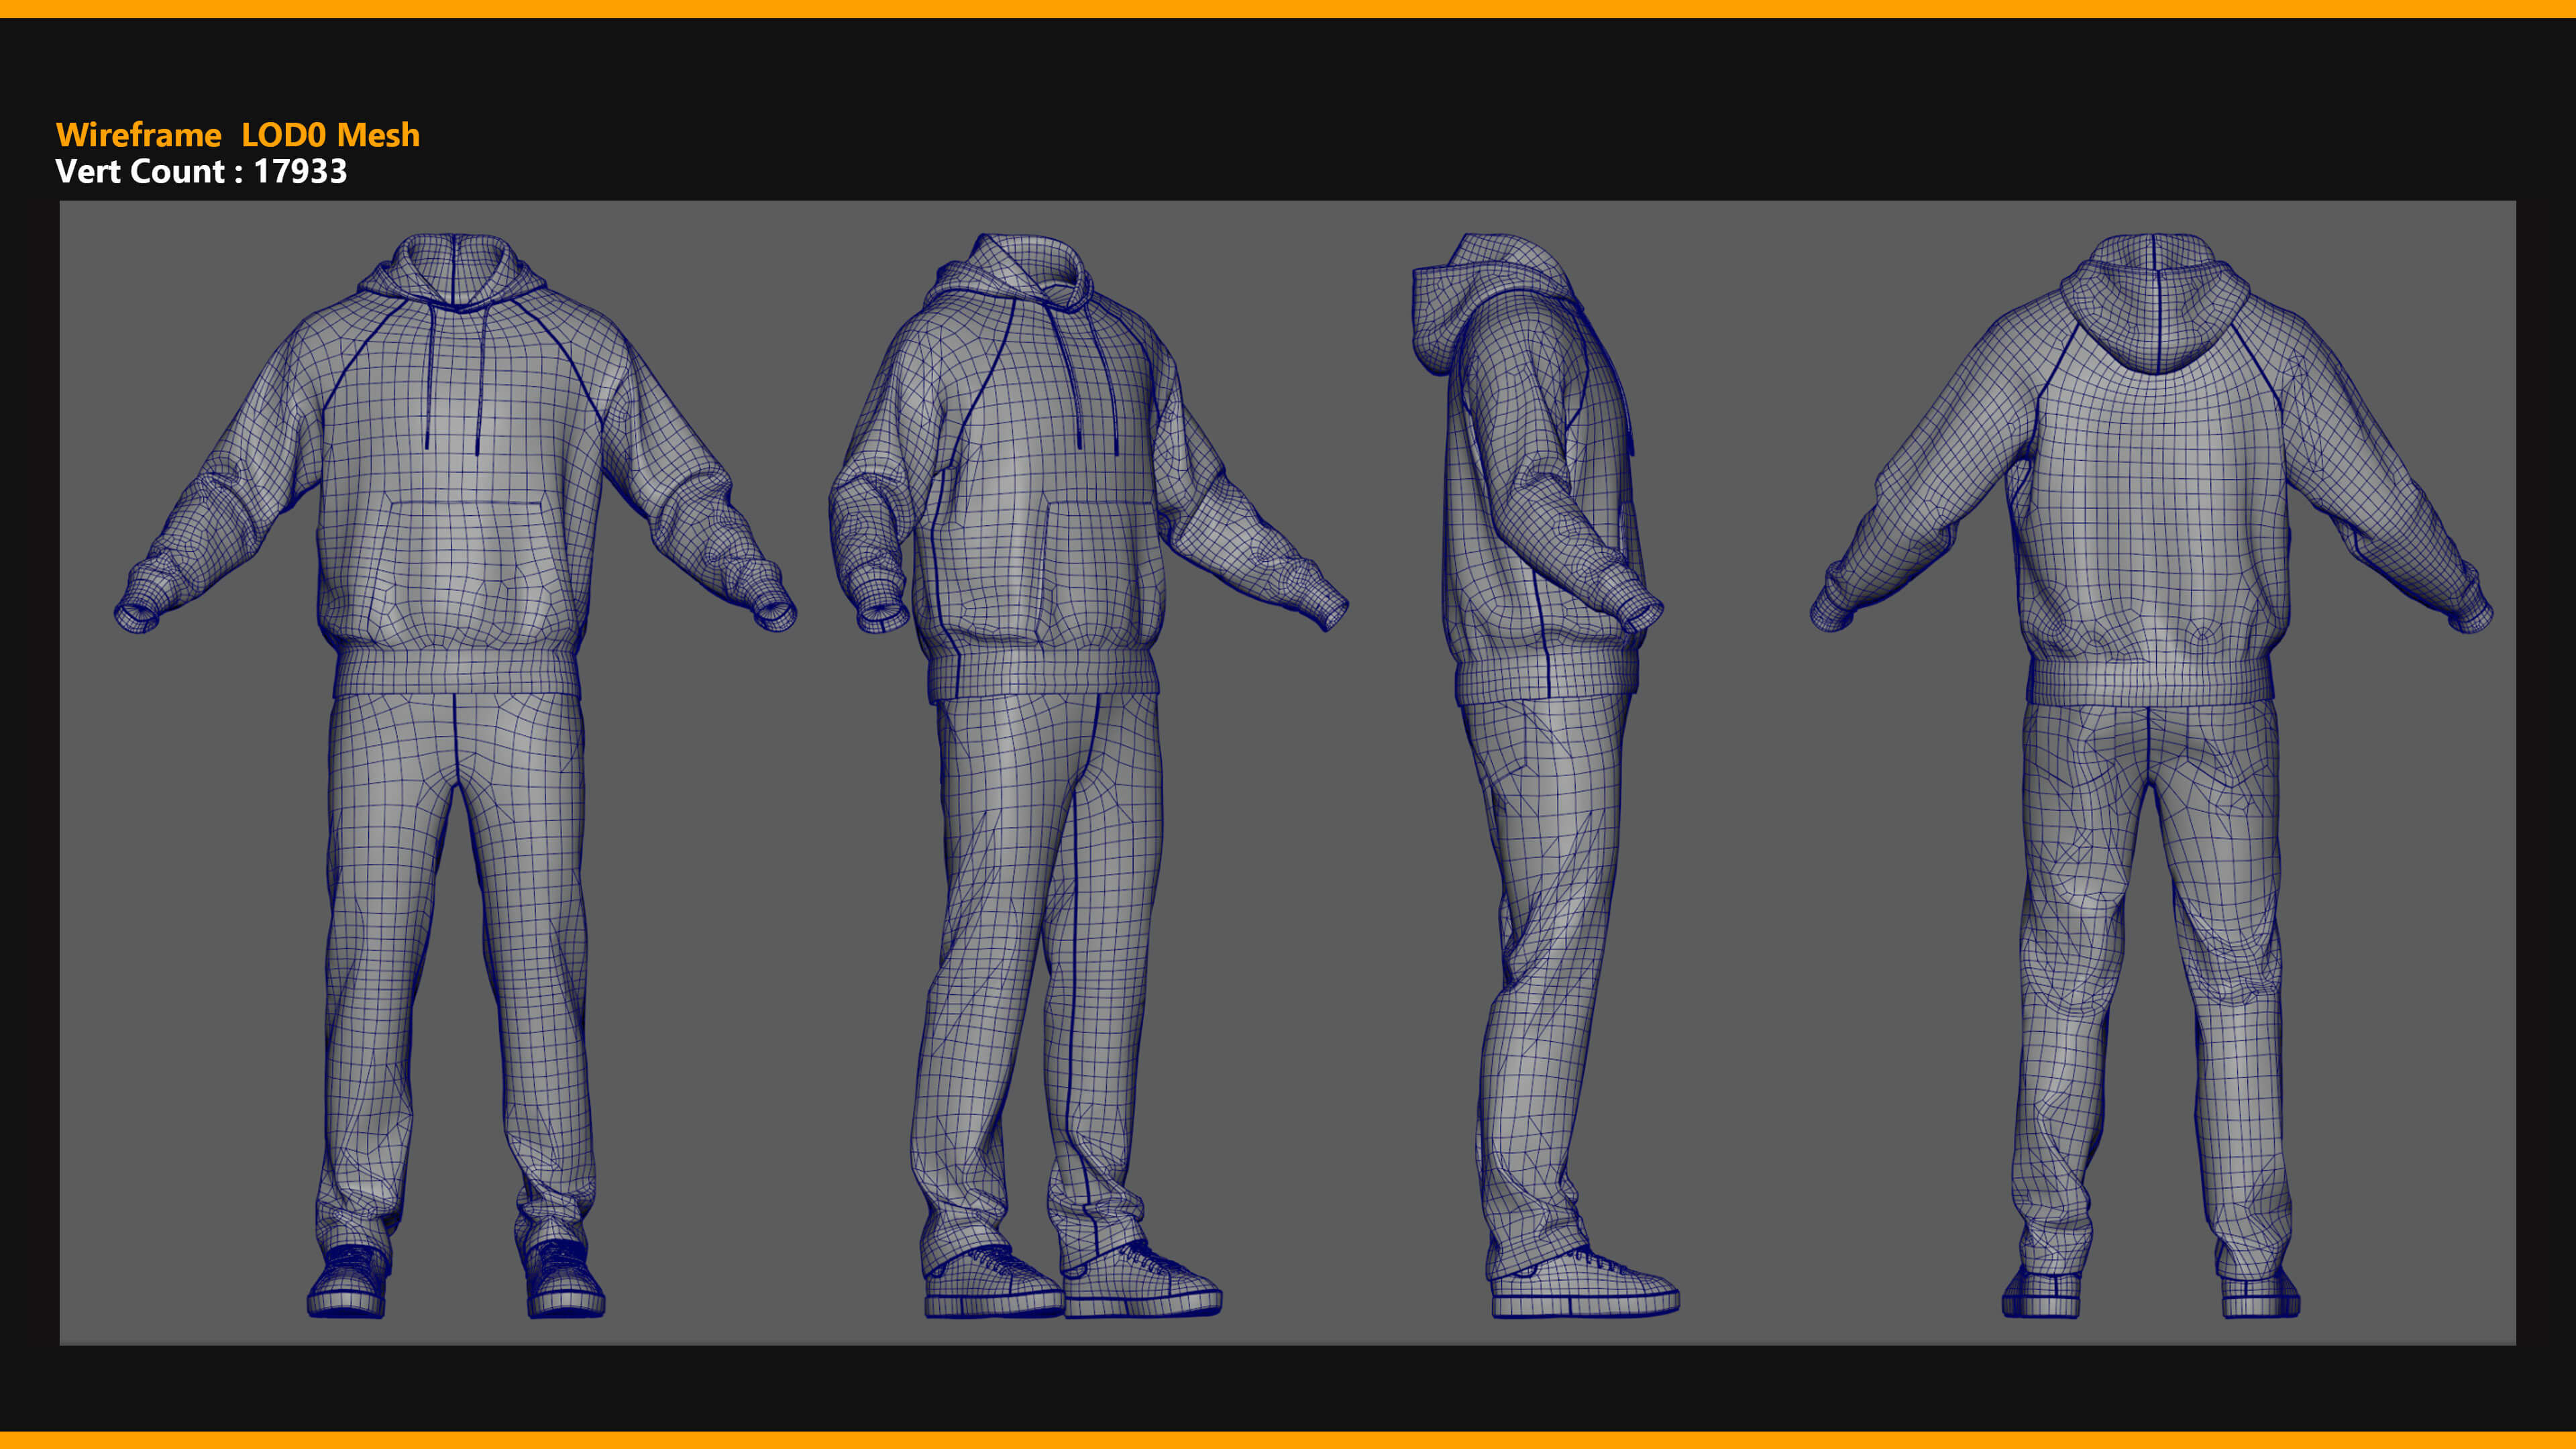Select the front view wireframe model
Viewport: 2576px width, 1449px height.
point(455,776)
